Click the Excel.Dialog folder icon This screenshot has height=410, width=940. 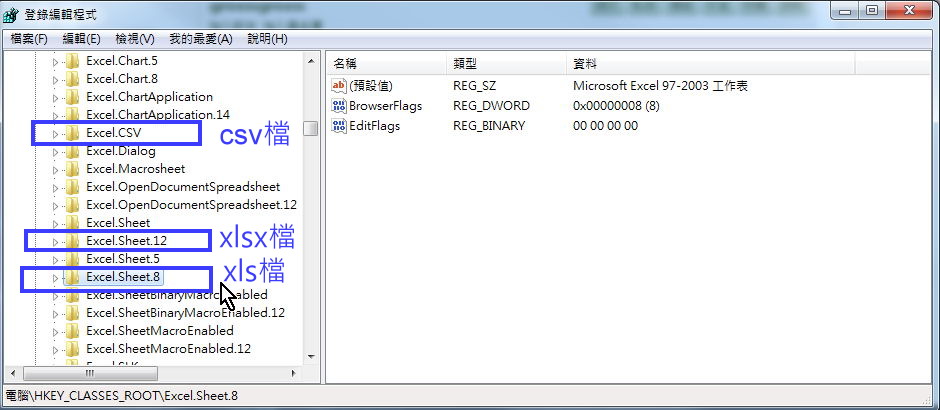[x=72, y=151]
